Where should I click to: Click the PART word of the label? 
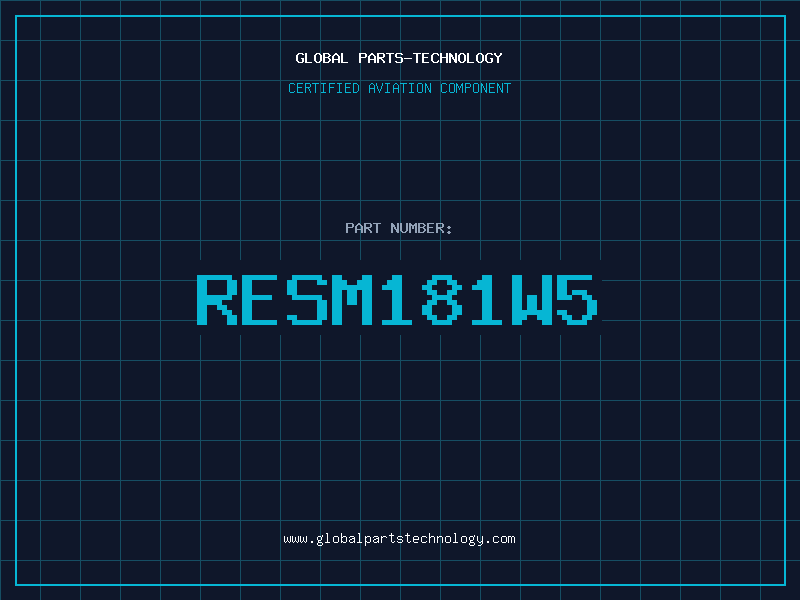[x=363, y=228]
